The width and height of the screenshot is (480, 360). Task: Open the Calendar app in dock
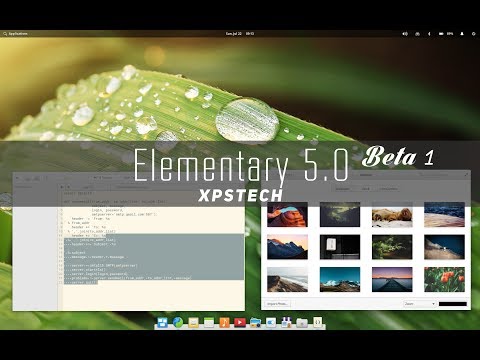pyautogui.click(x=209, y=322)
